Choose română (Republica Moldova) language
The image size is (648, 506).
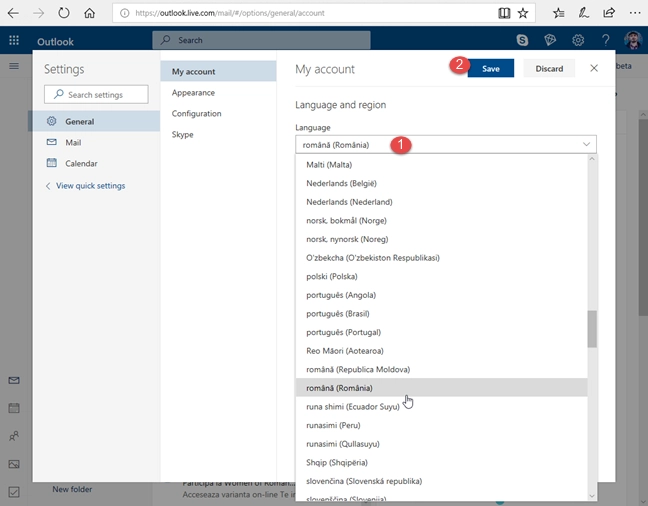(441, 369)
